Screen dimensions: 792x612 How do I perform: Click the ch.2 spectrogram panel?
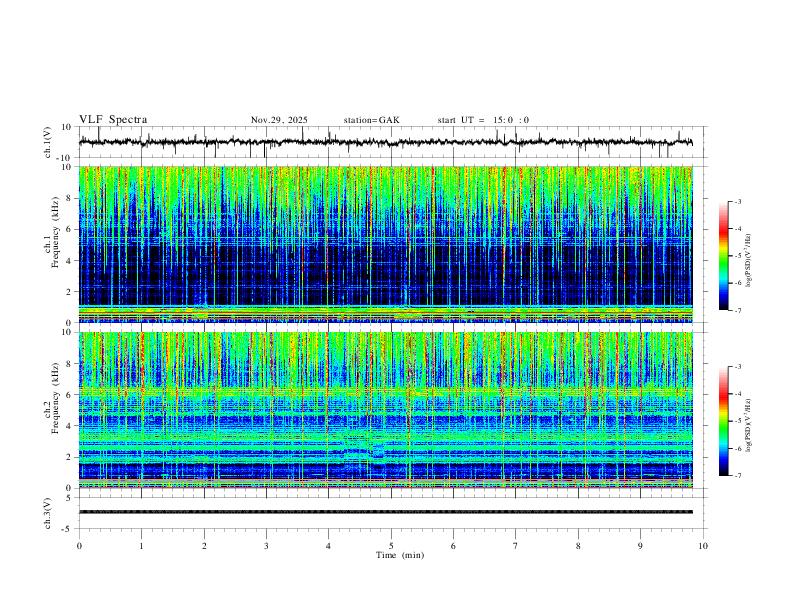386,410
